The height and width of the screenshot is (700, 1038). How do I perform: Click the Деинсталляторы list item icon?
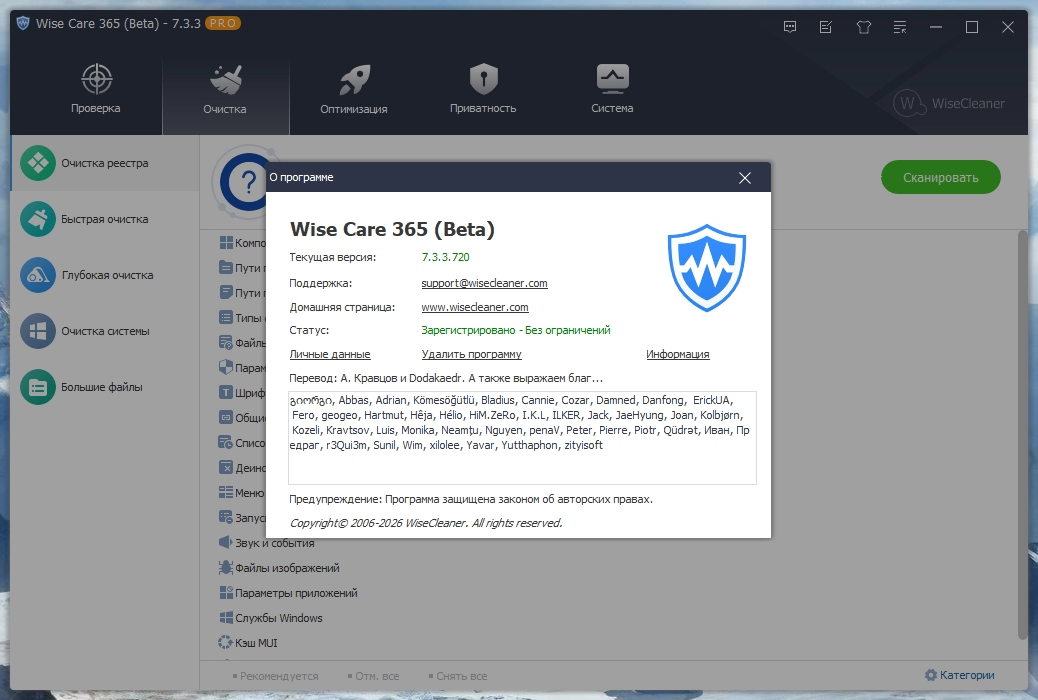tap(225, 468)
